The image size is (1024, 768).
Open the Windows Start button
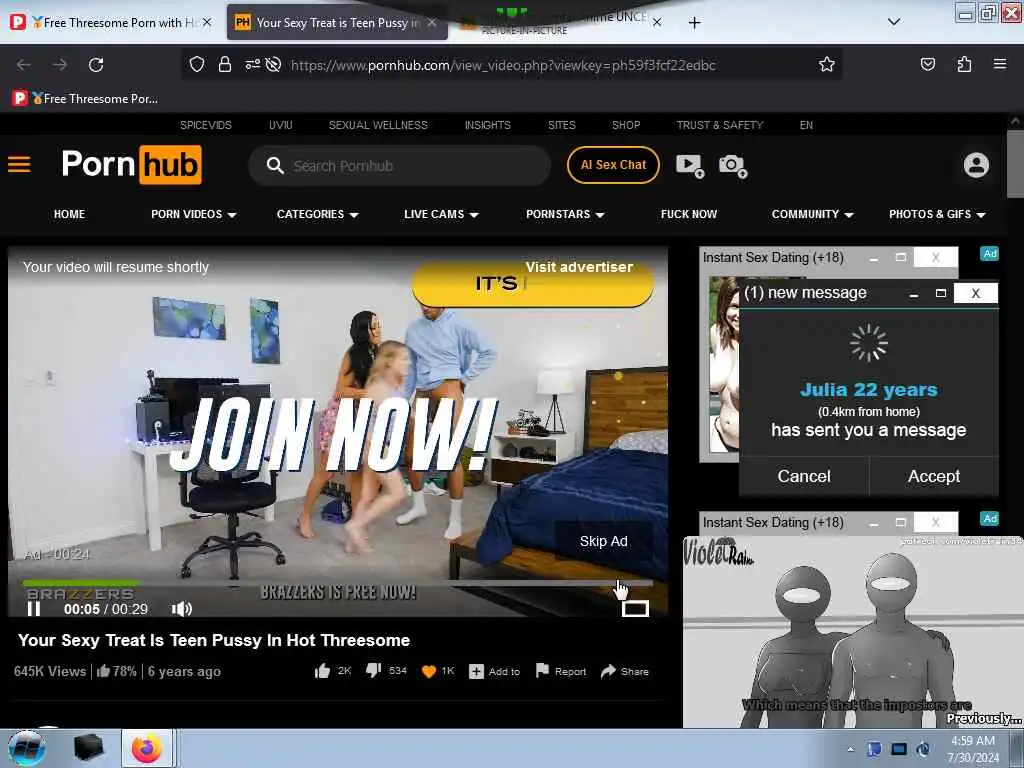(26, 748)
